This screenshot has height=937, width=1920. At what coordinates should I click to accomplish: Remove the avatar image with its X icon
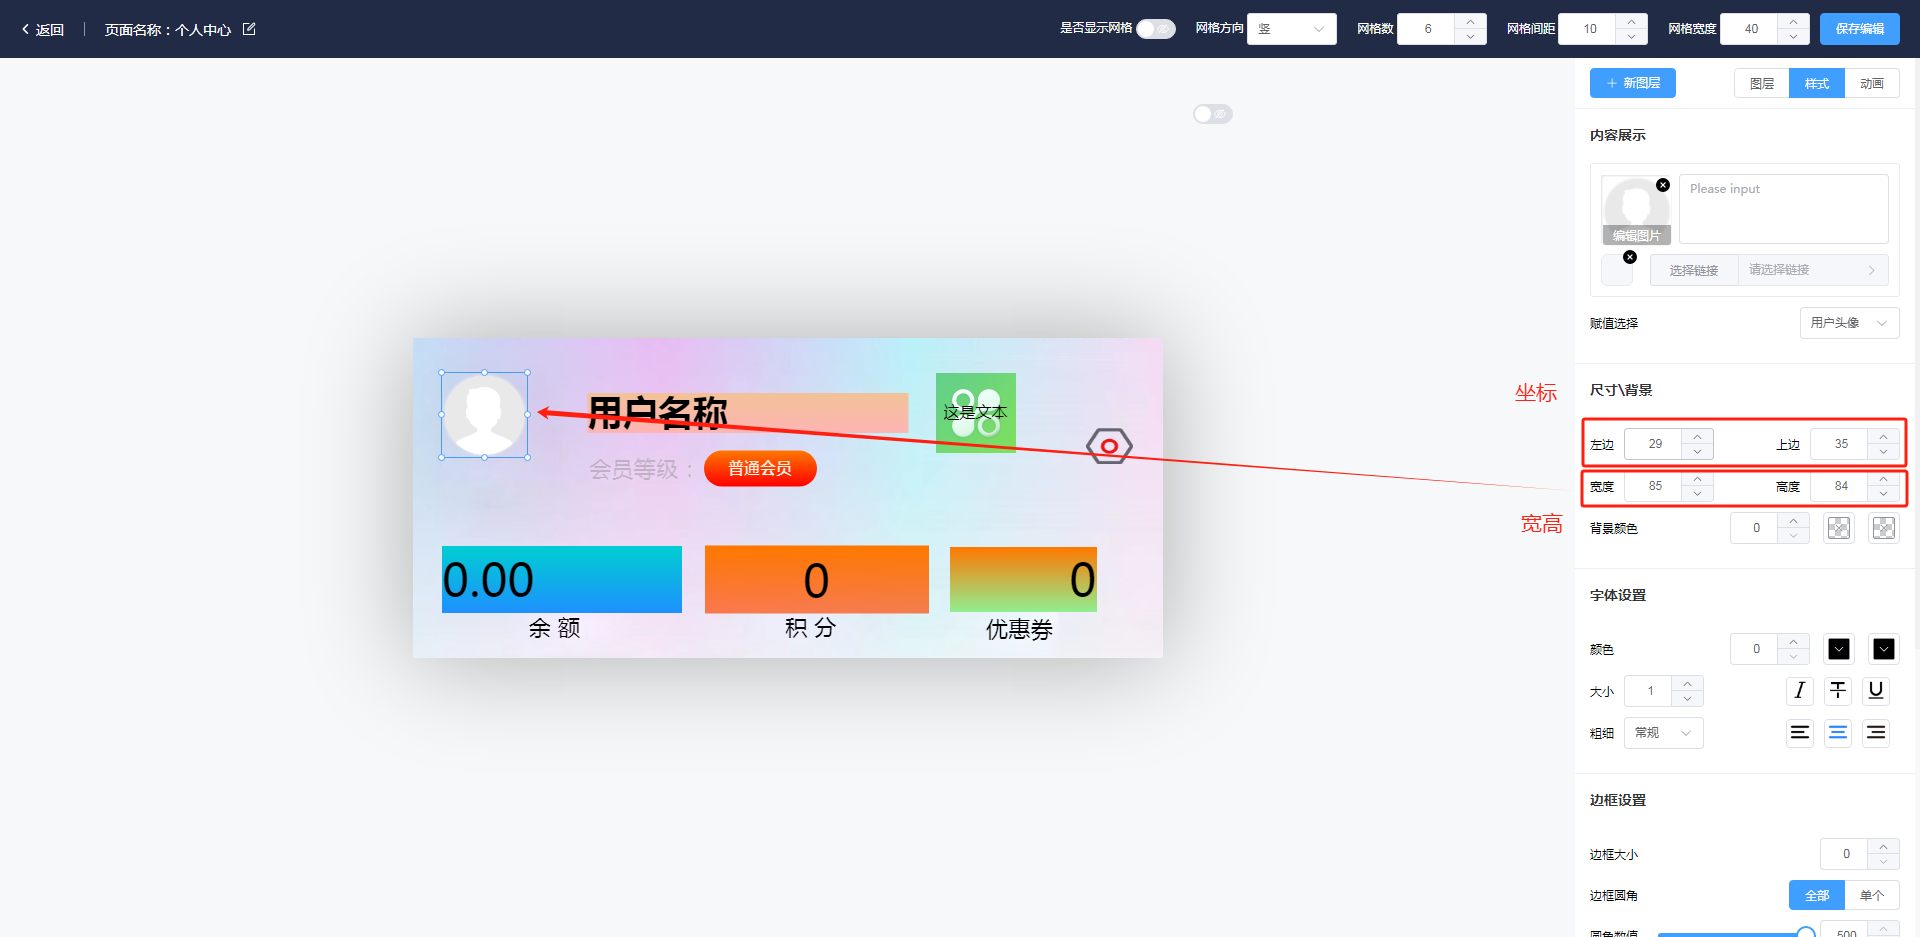pyautogui.click(x=1663, y=185)
